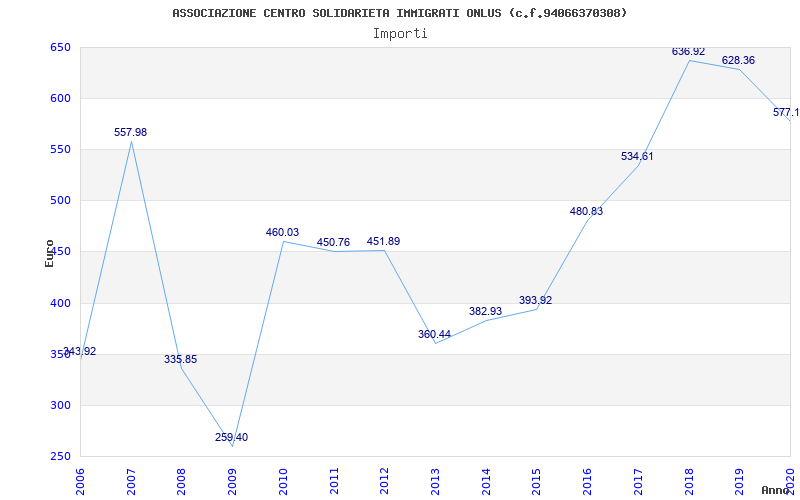Select the 360.44 data label
Screen dimensions: 800x500
[434, 334]
